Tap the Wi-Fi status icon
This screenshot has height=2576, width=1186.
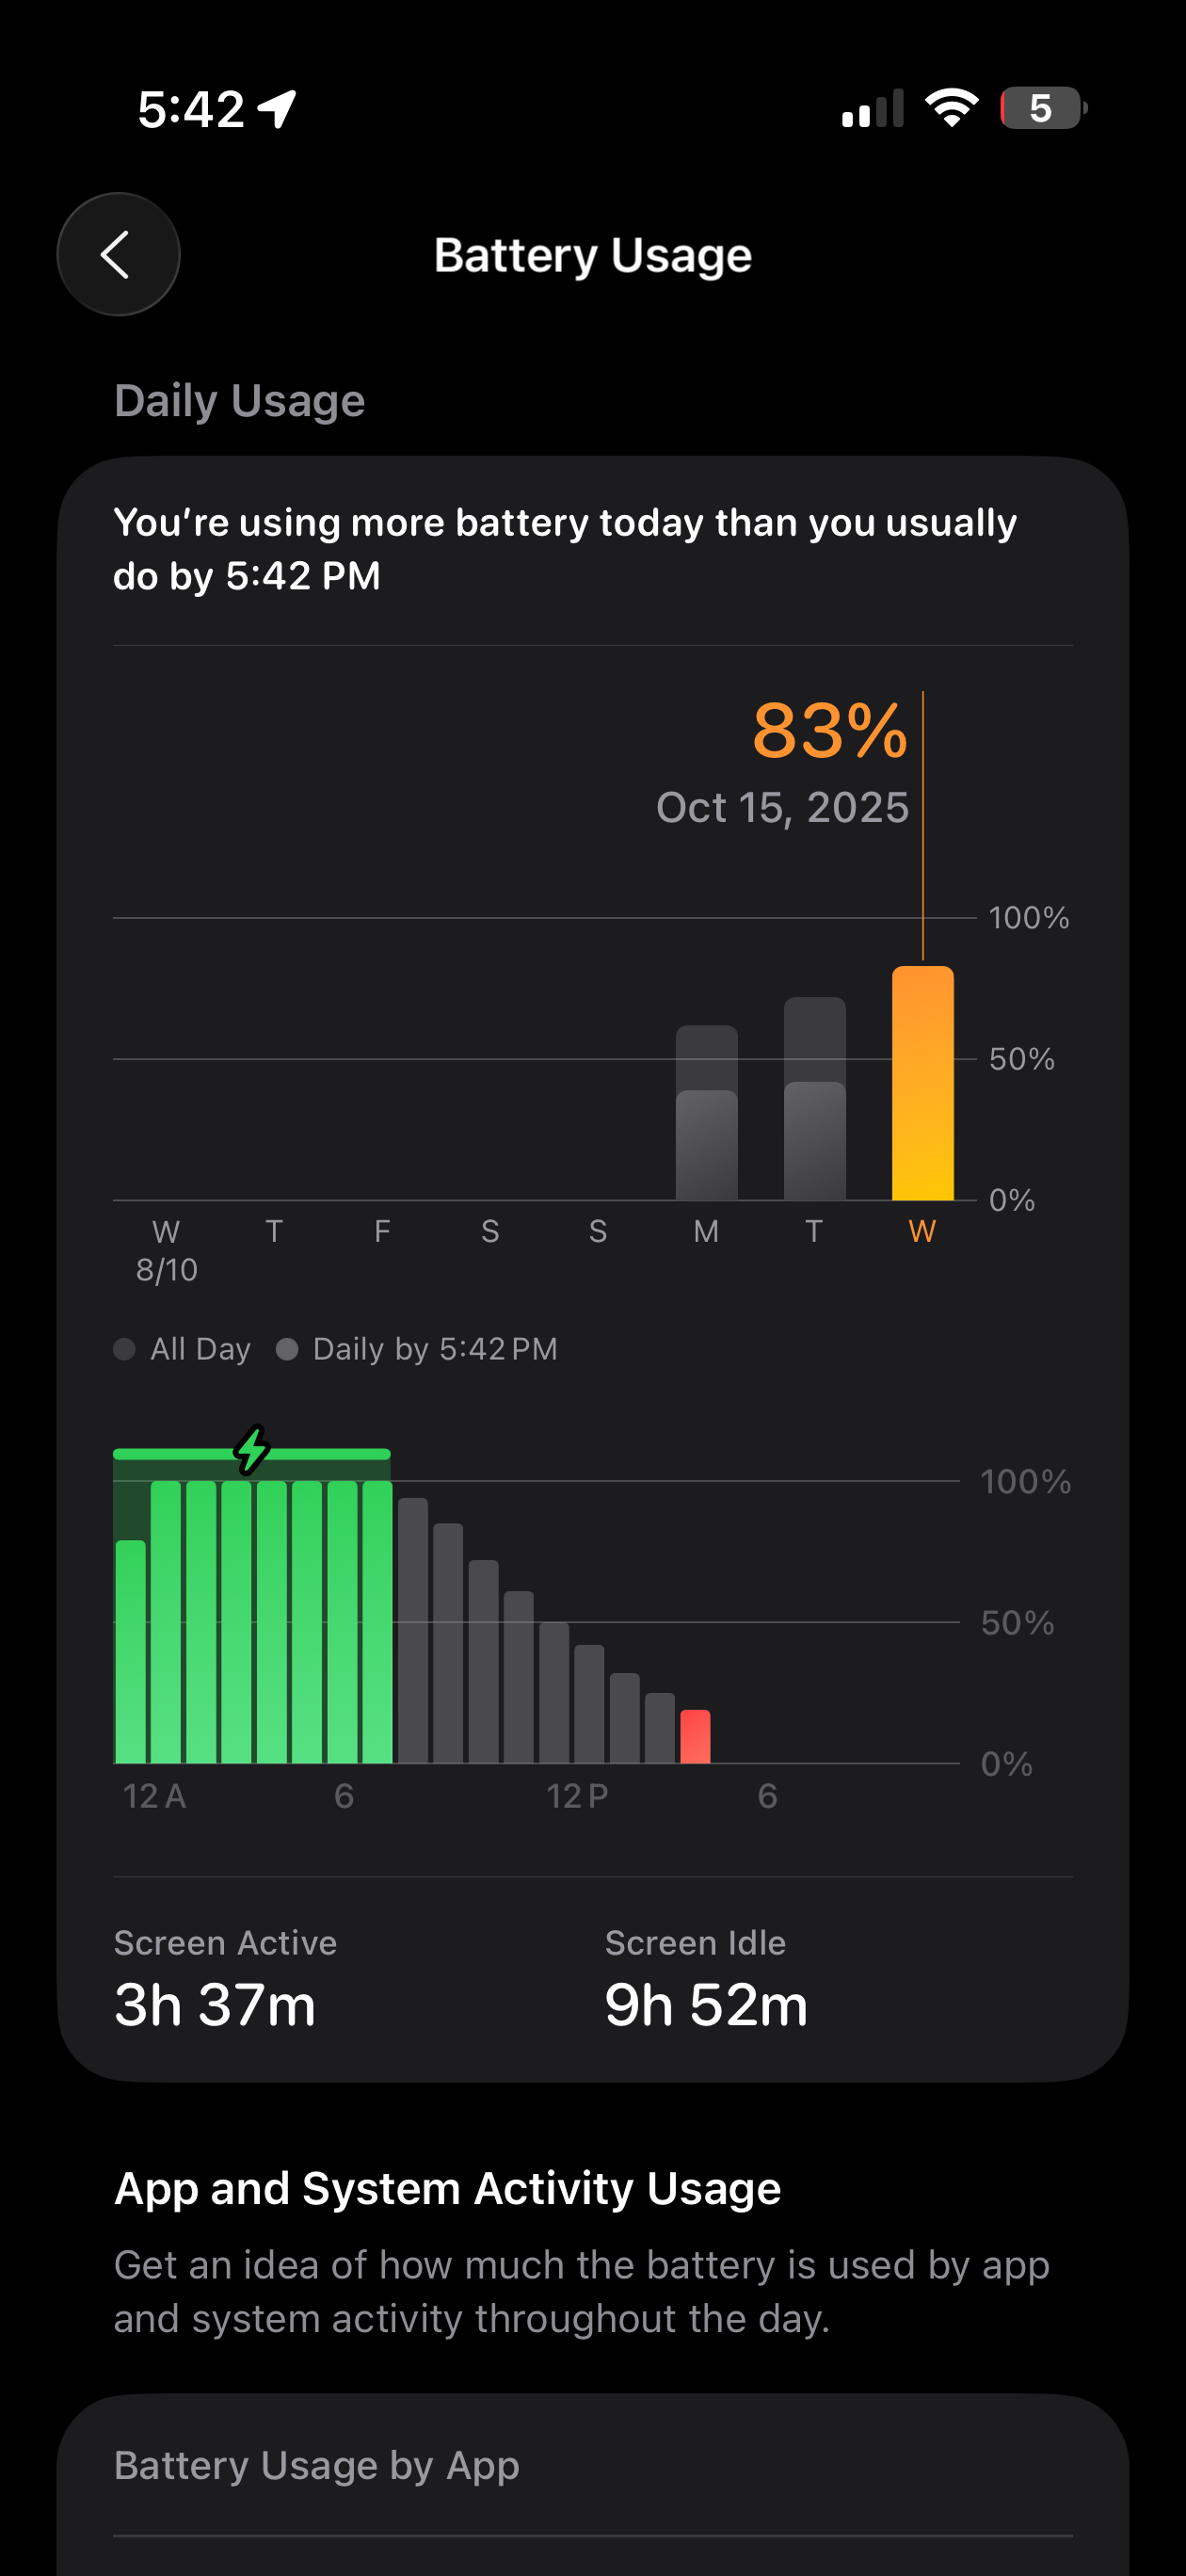(951, 108)
